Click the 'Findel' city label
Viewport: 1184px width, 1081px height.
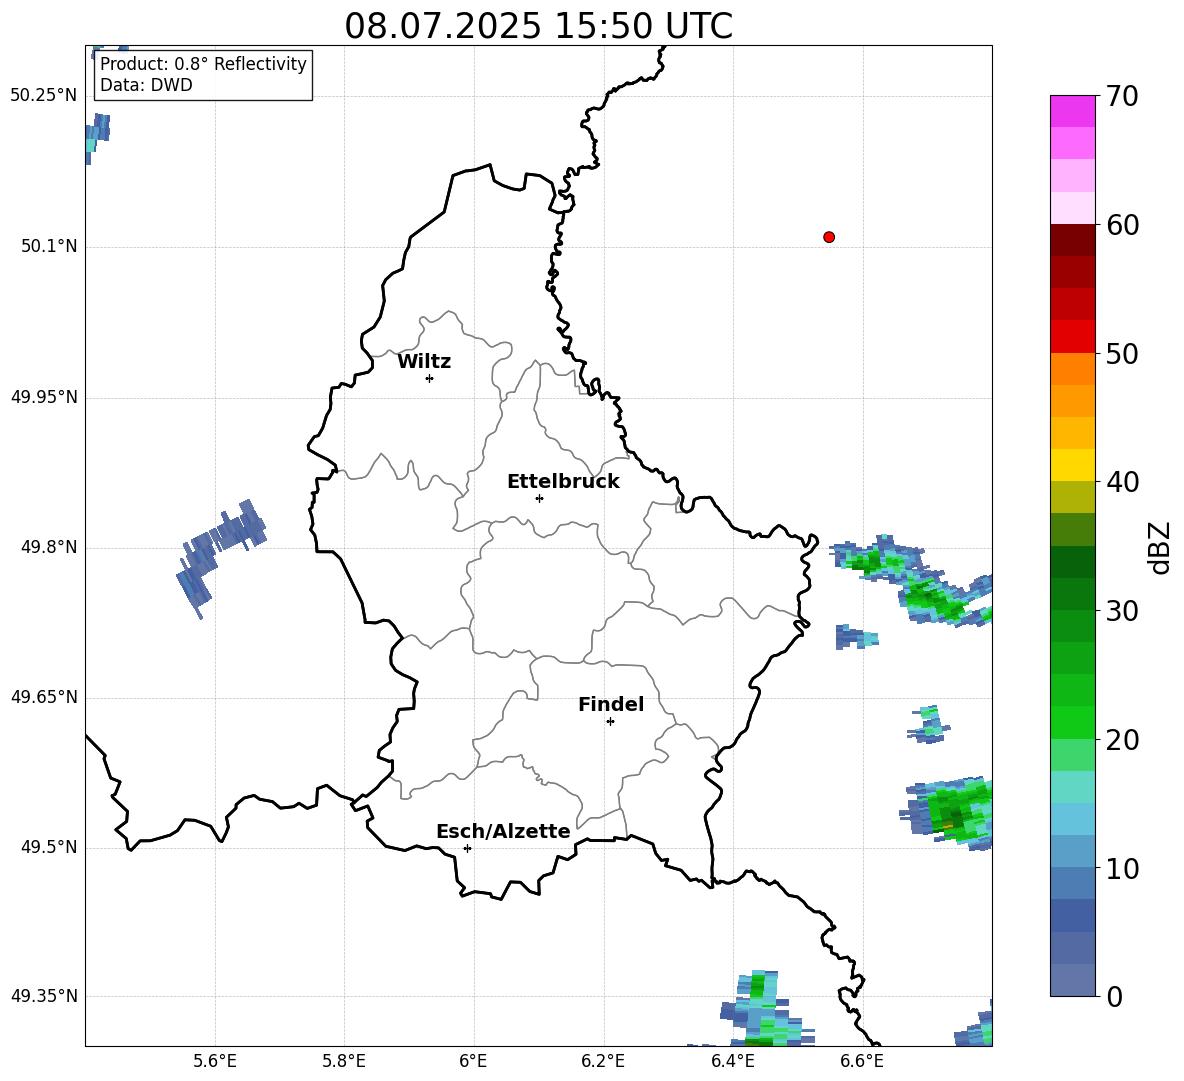click(x=611, y=704)
